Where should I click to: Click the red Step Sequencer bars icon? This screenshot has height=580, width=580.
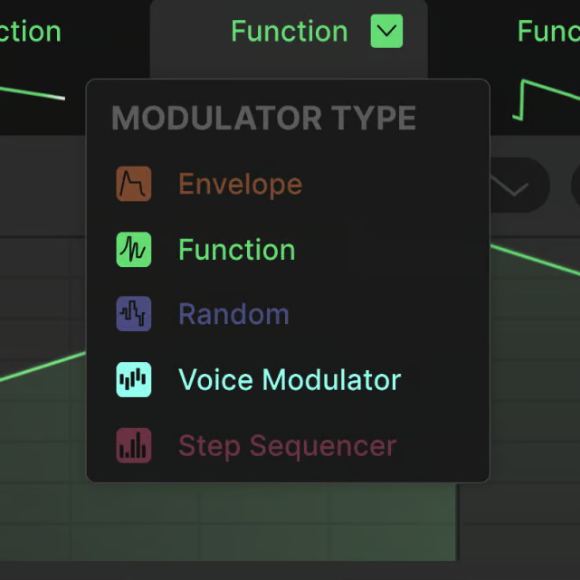pyautogui.click(x=134, y=445)
